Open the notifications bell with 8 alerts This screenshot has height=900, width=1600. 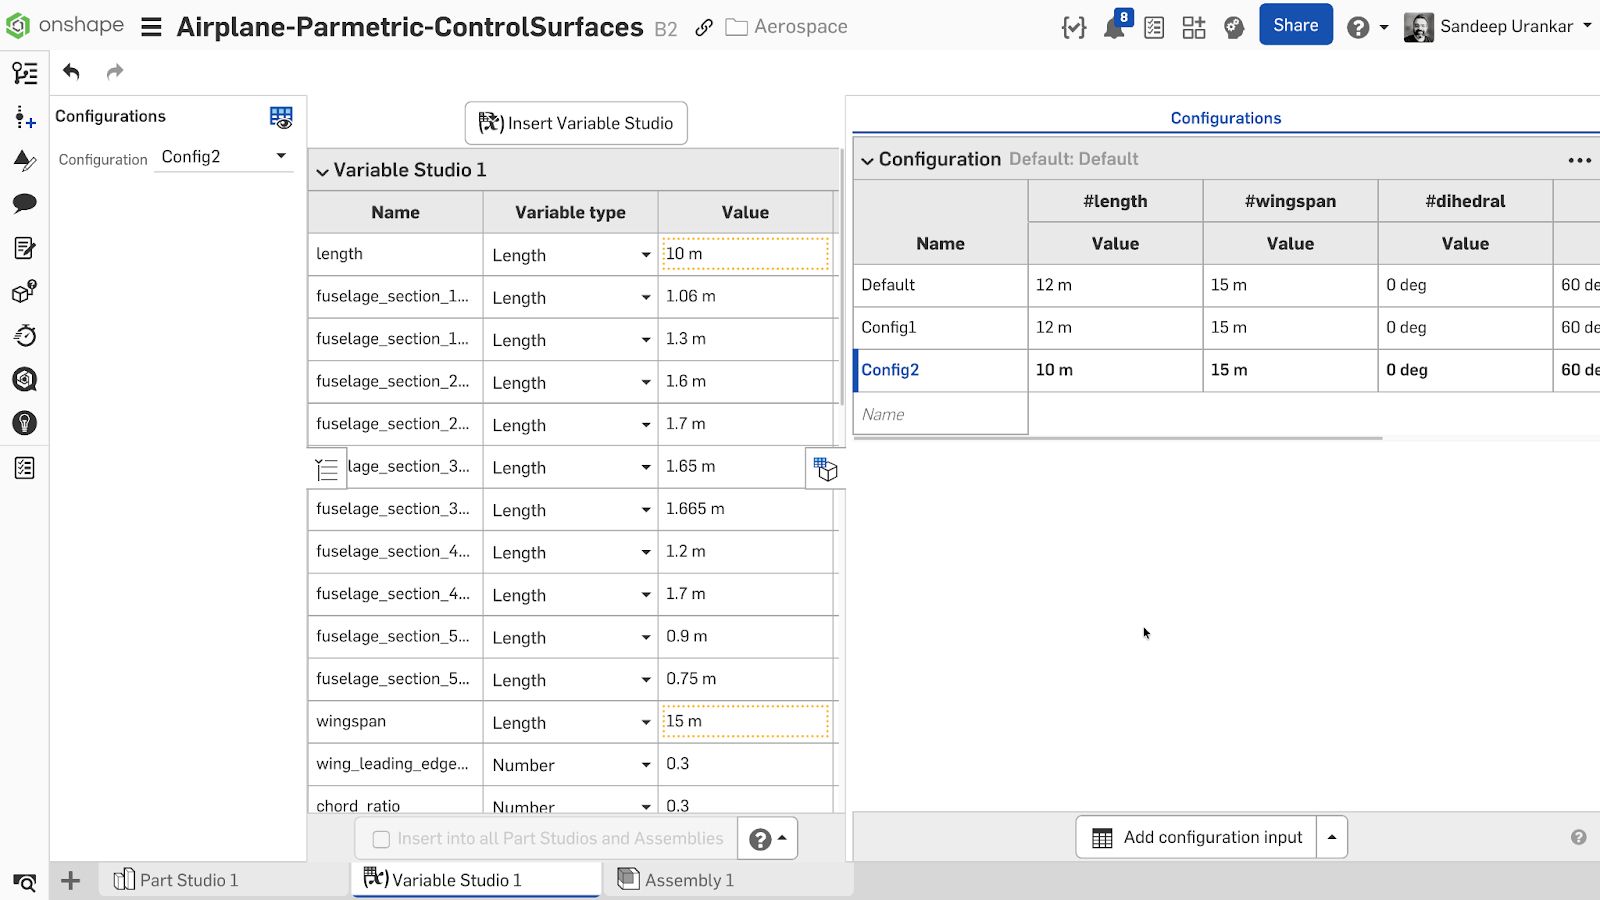pyautogui.click(x=1114, y=28)
